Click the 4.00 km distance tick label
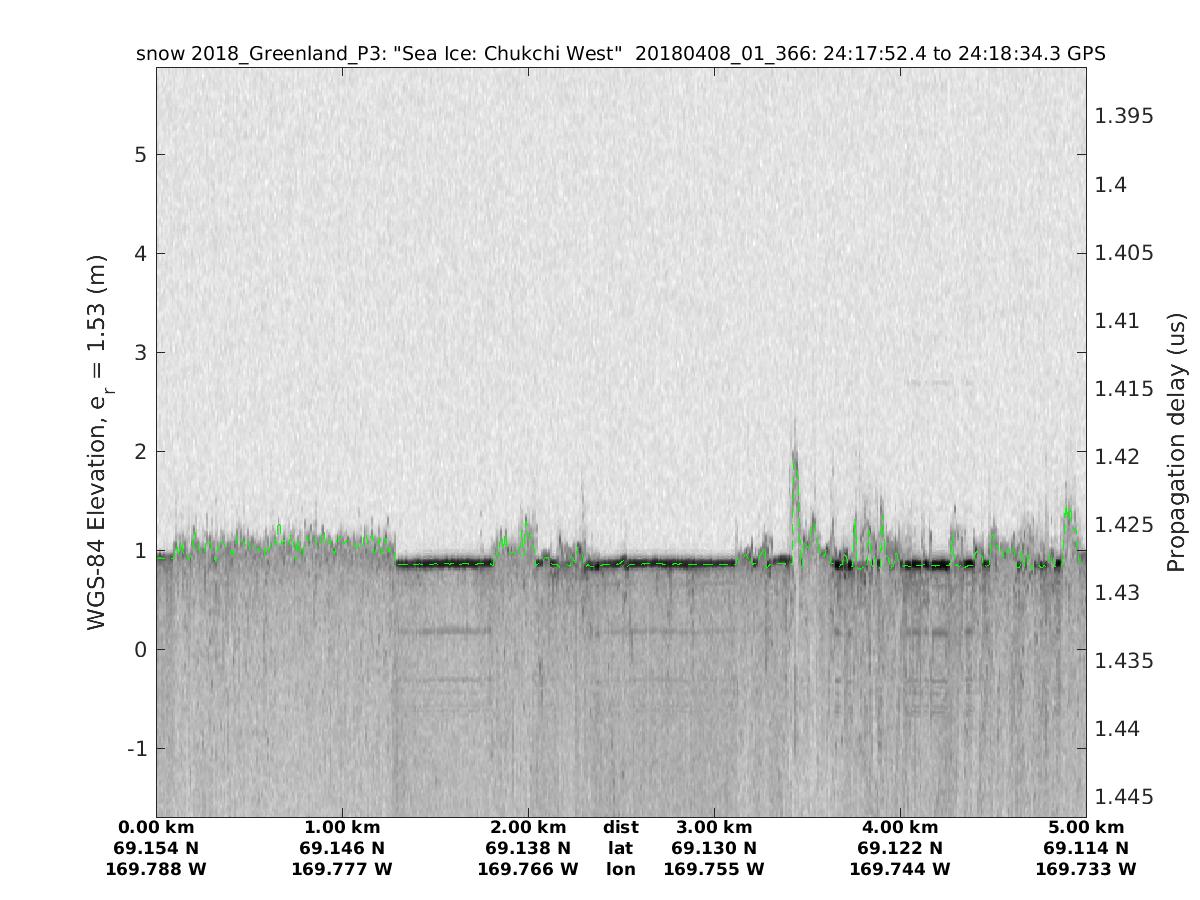The width and height of the screenshot is (1200, 900). (900, 827)
